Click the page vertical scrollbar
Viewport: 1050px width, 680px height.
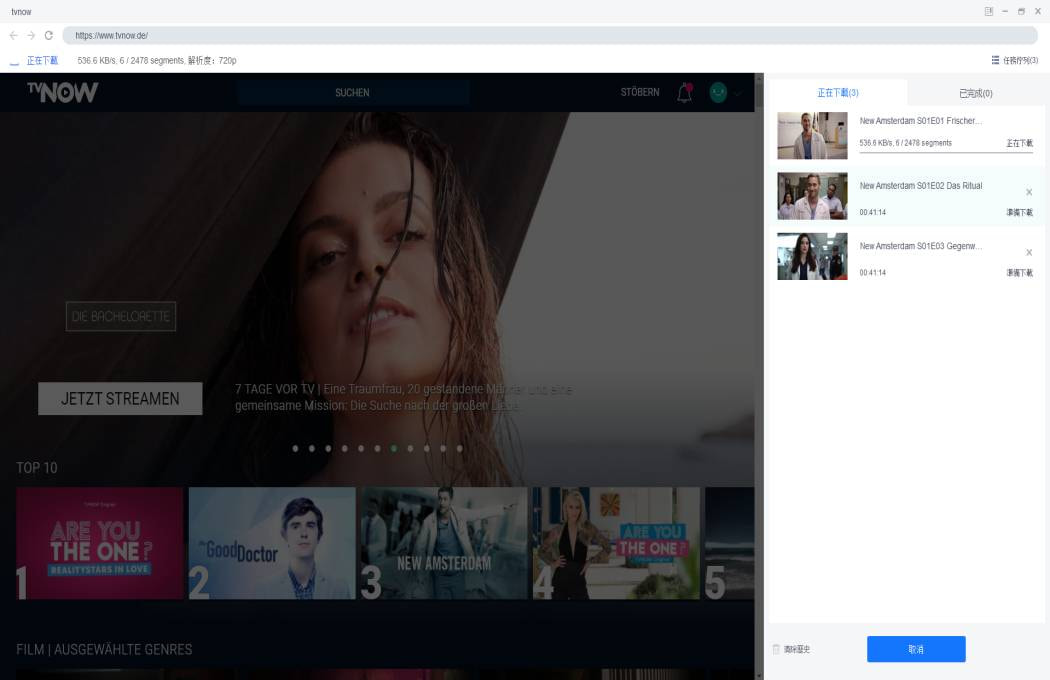759,377
